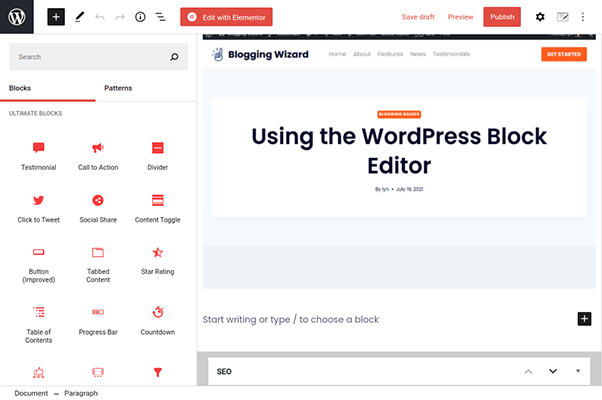Click the Features nav item

coord(390,54)
